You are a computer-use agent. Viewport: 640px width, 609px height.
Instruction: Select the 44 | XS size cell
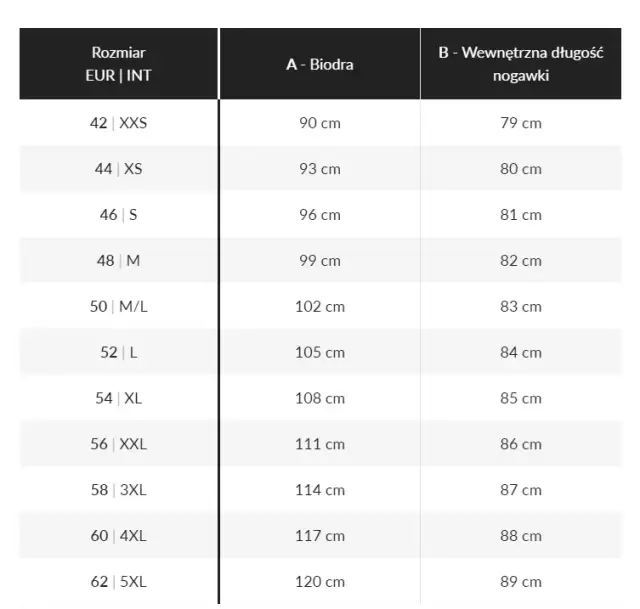(118, 169)
